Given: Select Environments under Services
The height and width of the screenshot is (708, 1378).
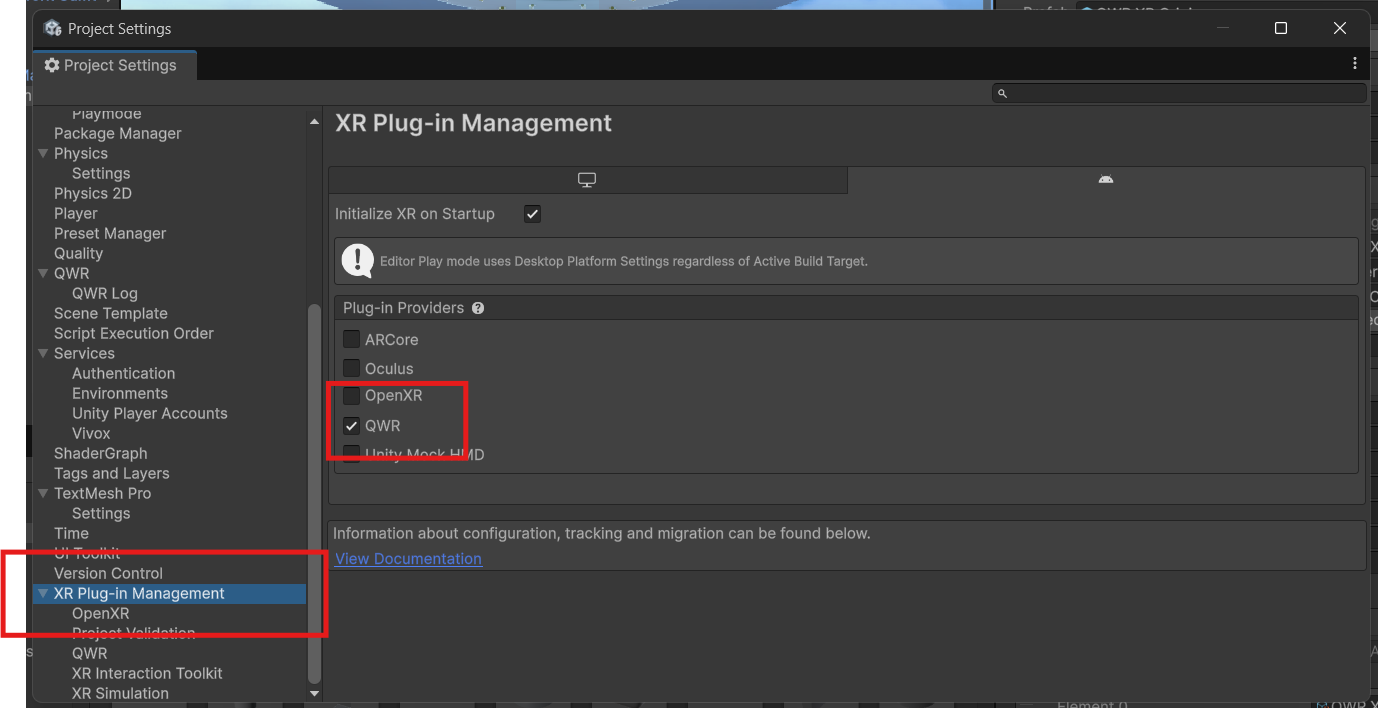Looking at the screenshot, I should click(120, 393).
